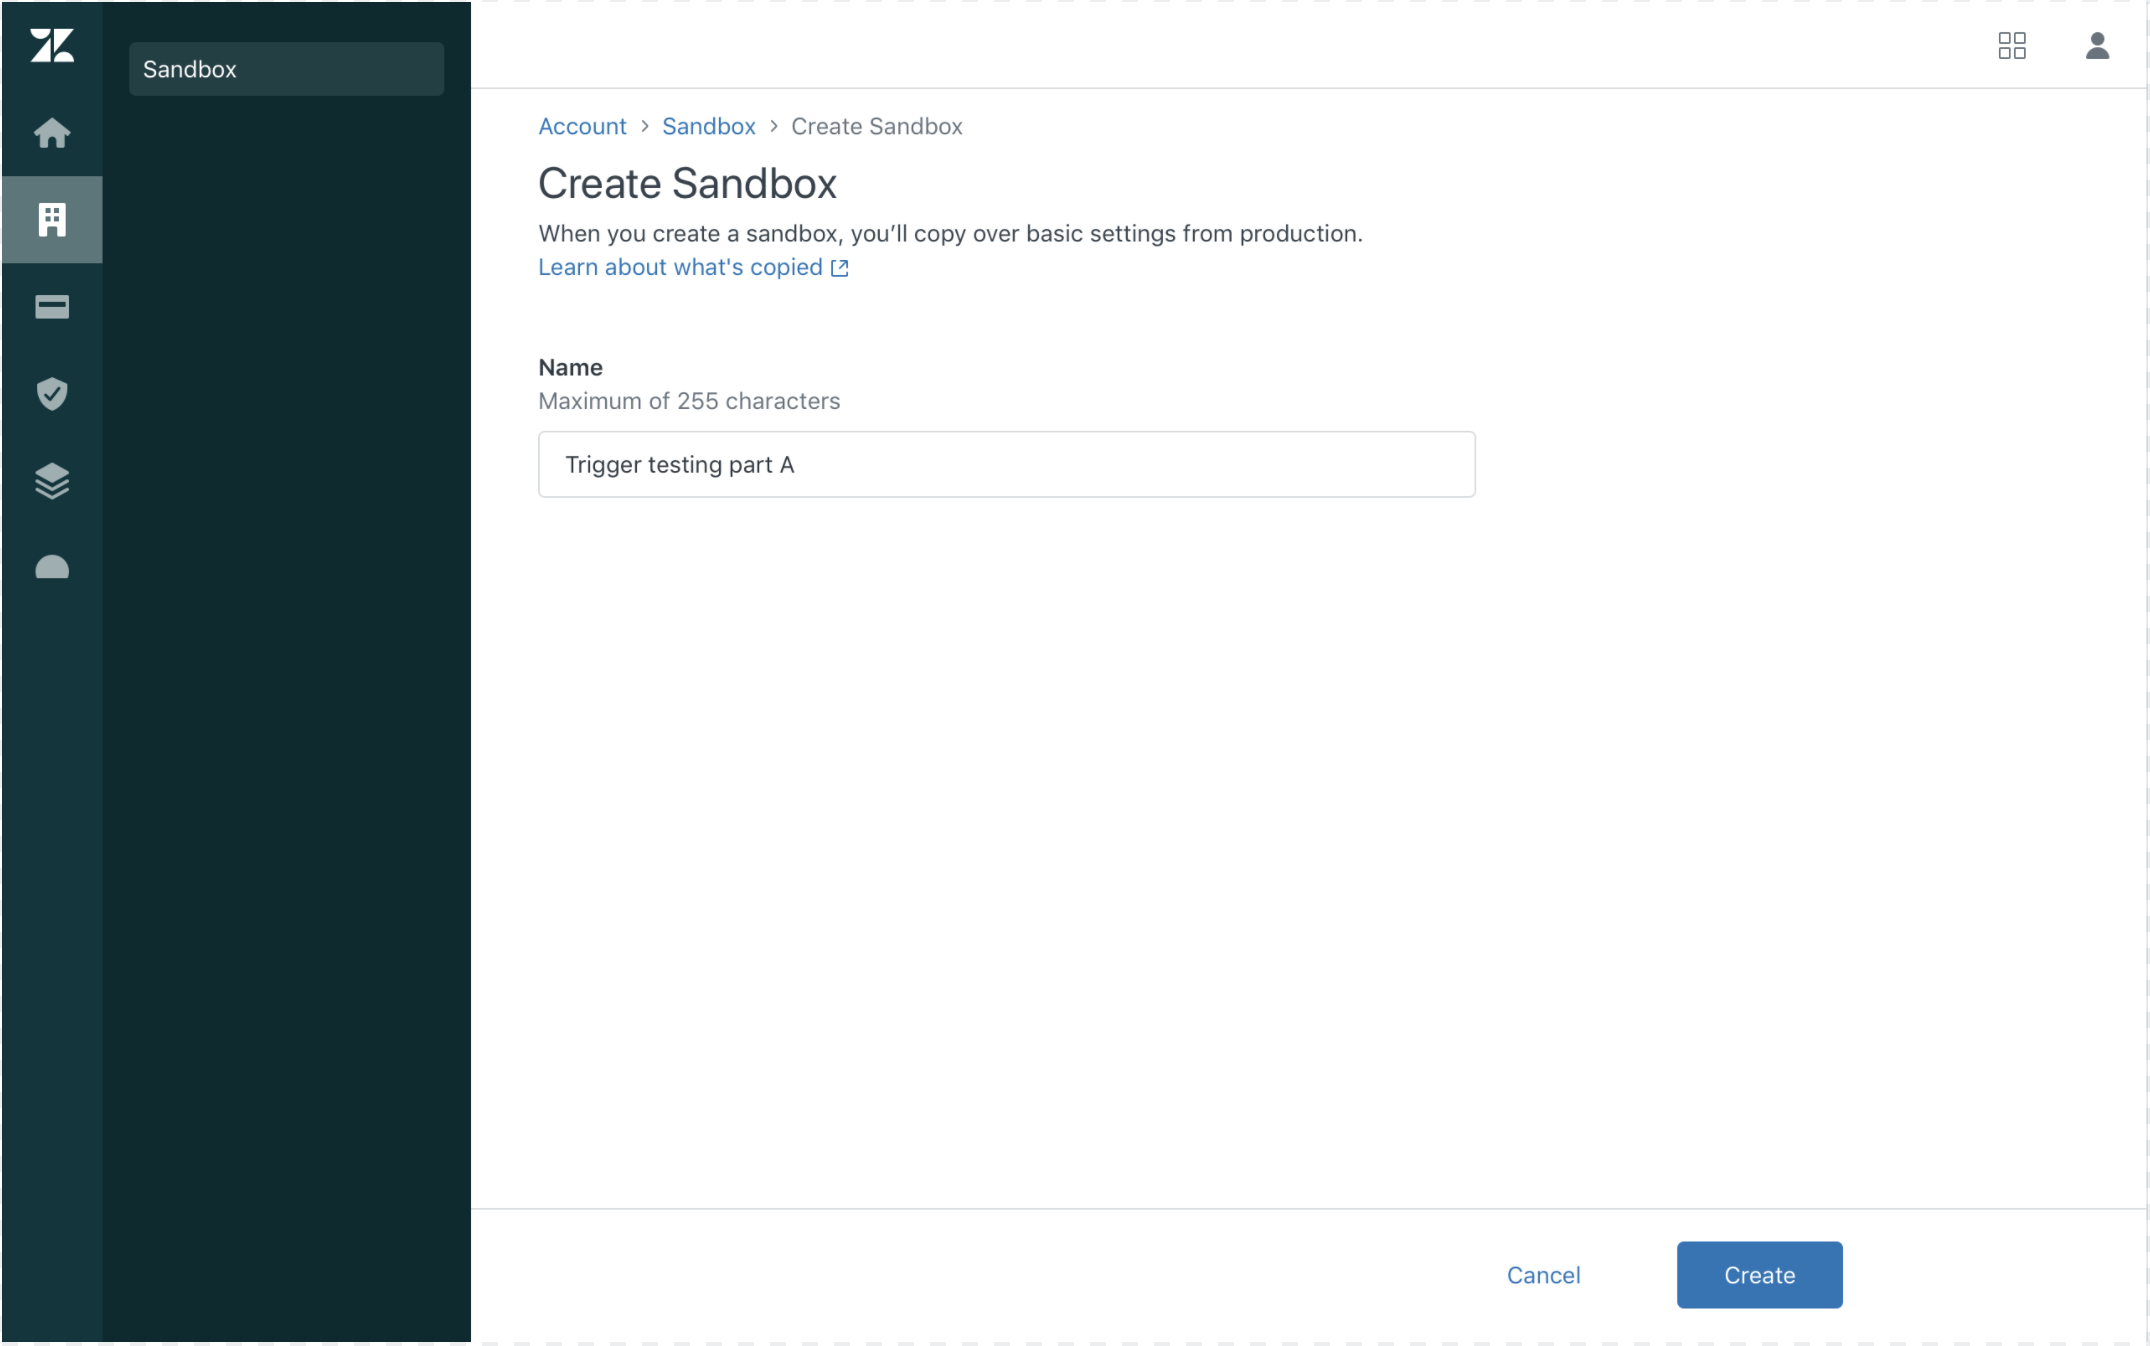2150x1346 pixels.
Task: Select the Sandbox sidebar menu item
Action: coord(286,69)
